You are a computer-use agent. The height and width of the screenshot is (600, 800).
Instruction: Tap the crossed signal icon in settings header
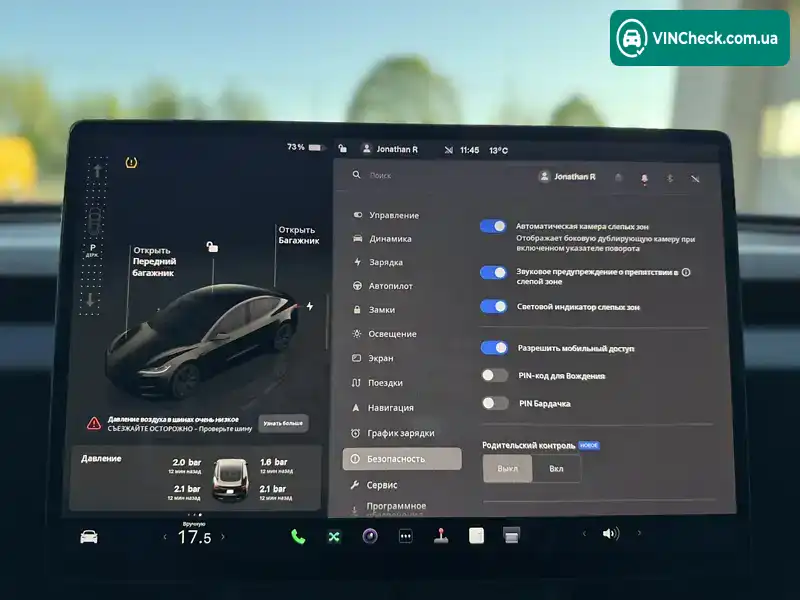[695, 179]
